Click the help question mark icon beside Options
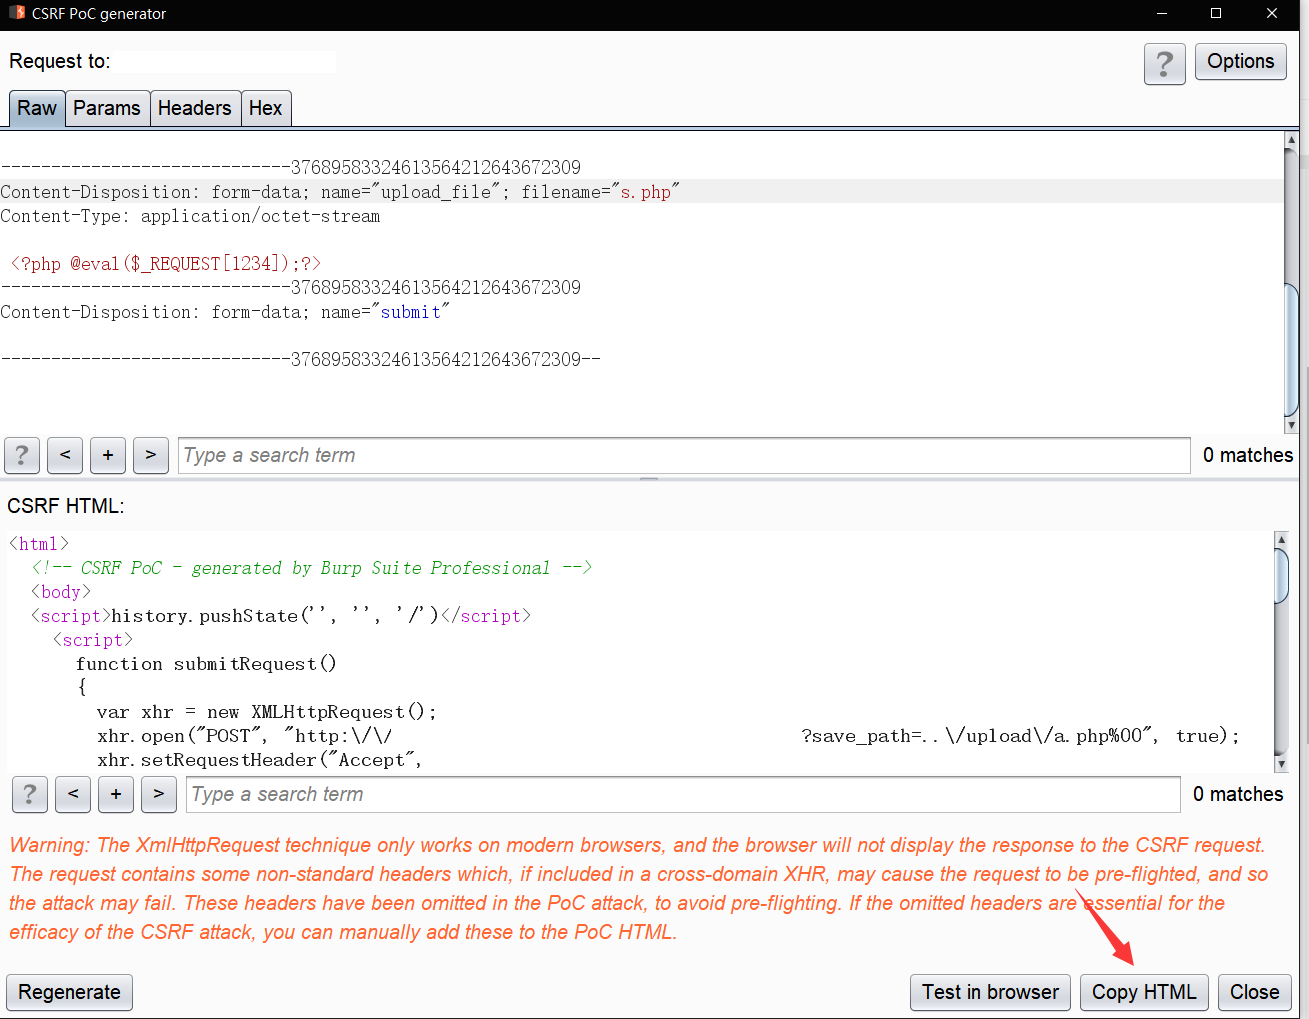 pos(1164,64)
